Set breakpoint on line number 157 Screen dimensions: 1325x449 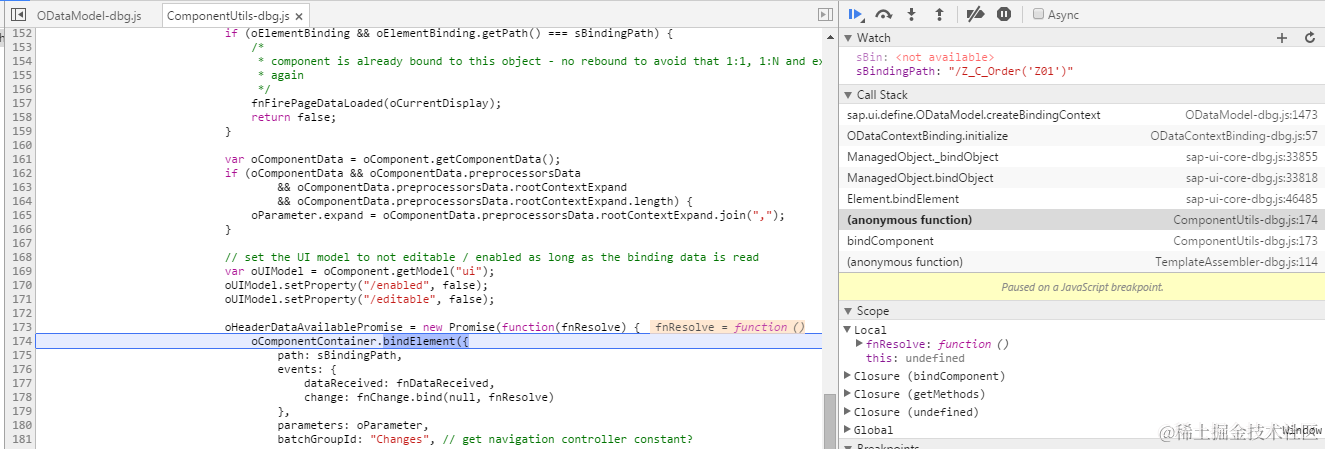[x=21, y=103]
